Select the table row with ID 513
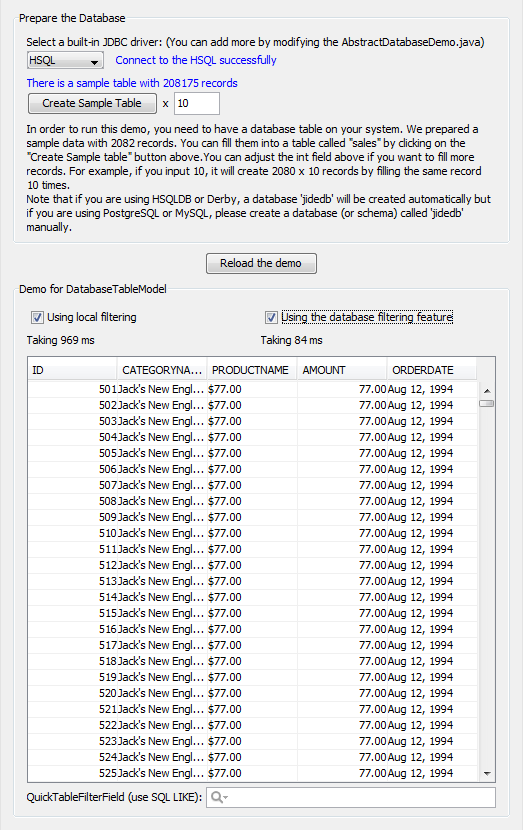The image size is (523, 830). [x=253, y=581]
